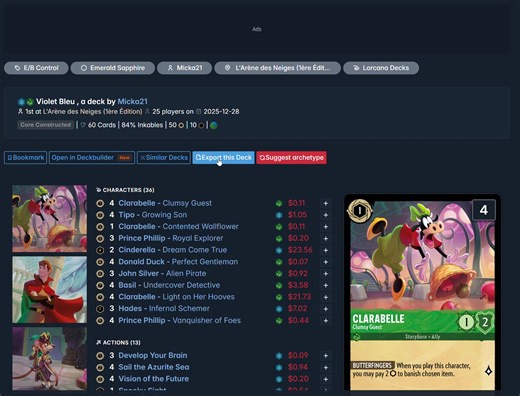Click plus icon for Tipo - Growing Son
The height and width of the screenshot is (396, 520).
point(326,215)
